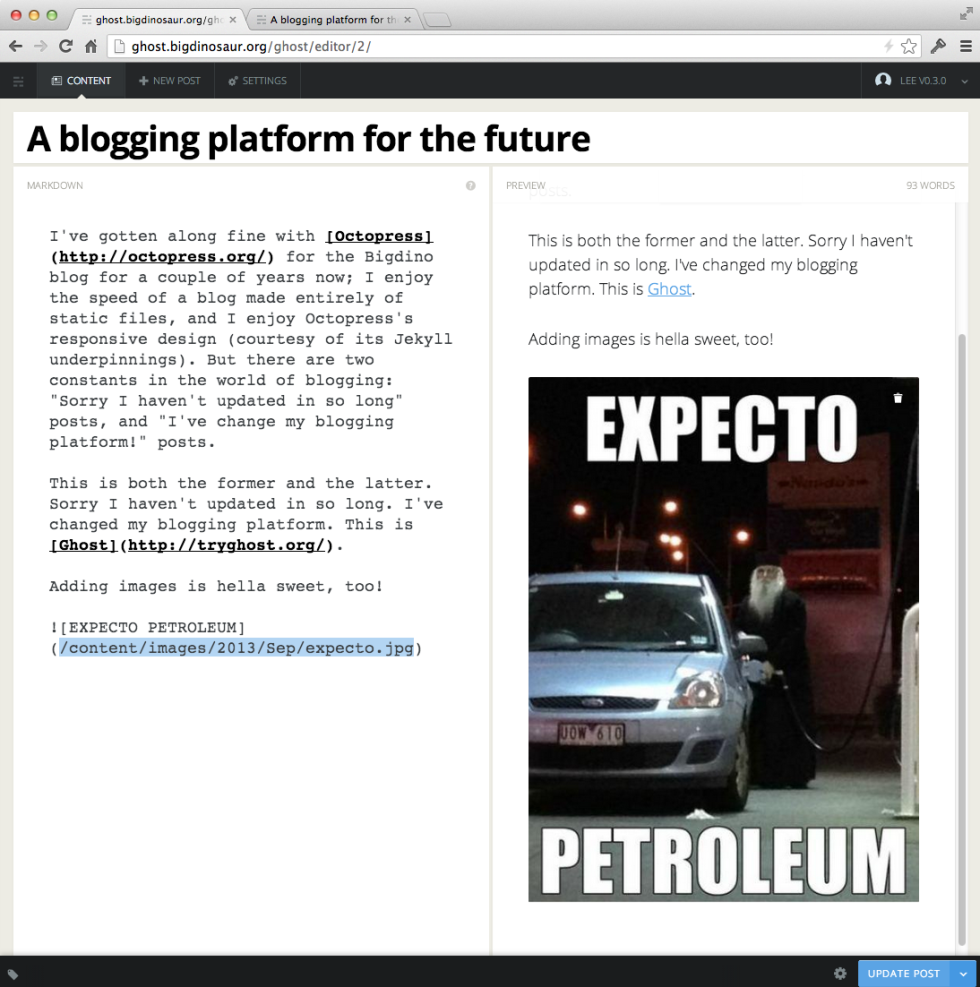Click the hamburger icon left of Content

click(18, 80)
